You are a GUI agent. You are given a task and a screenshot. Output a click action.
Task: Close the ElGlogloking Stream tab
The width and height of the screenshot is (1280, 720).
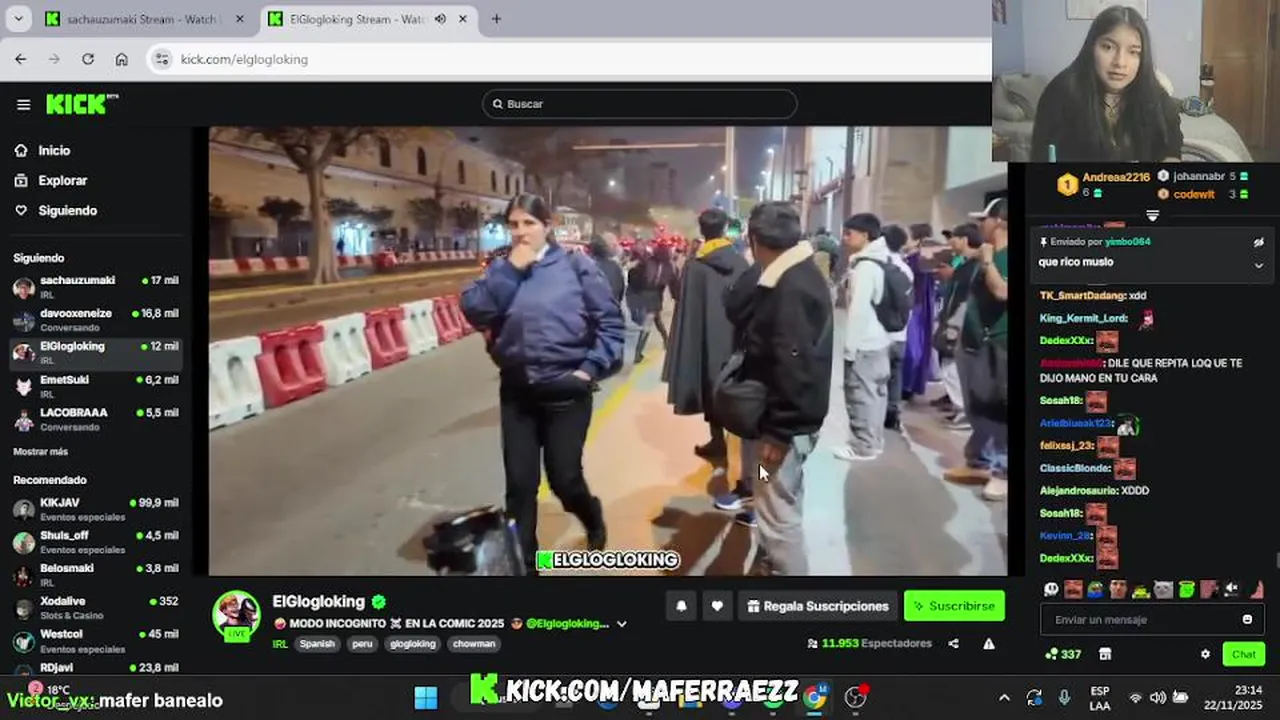(x=462, y=19)
